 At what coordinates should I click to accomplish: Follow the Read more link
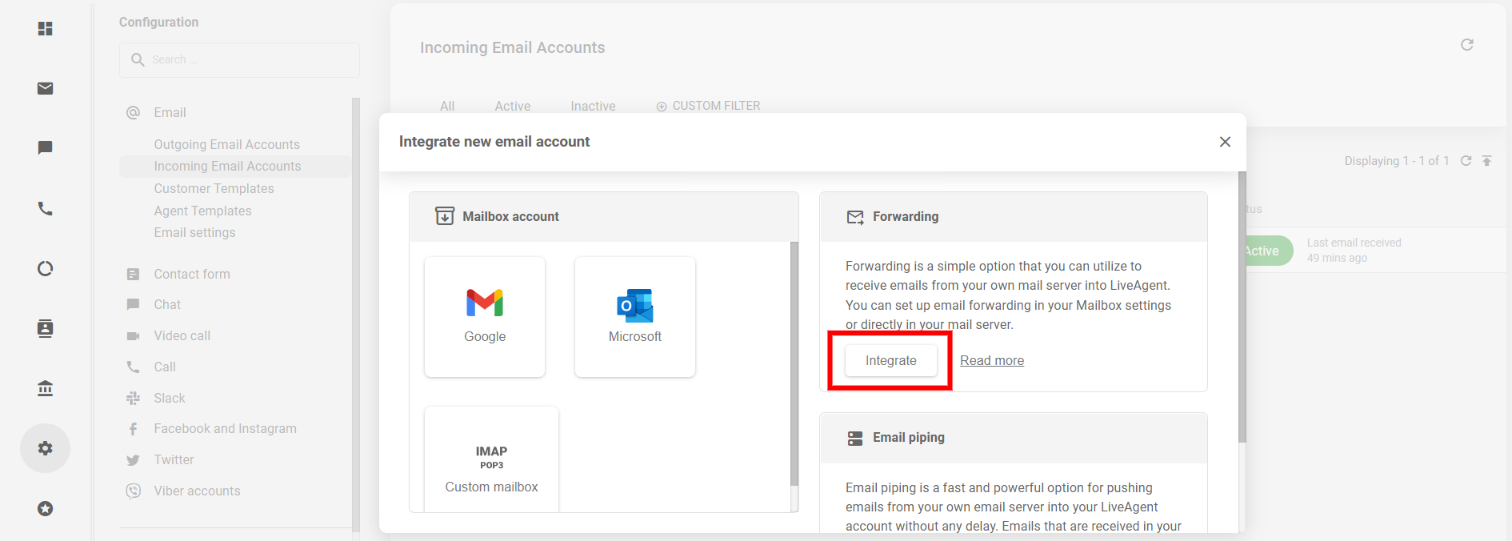tap(992, 360)
